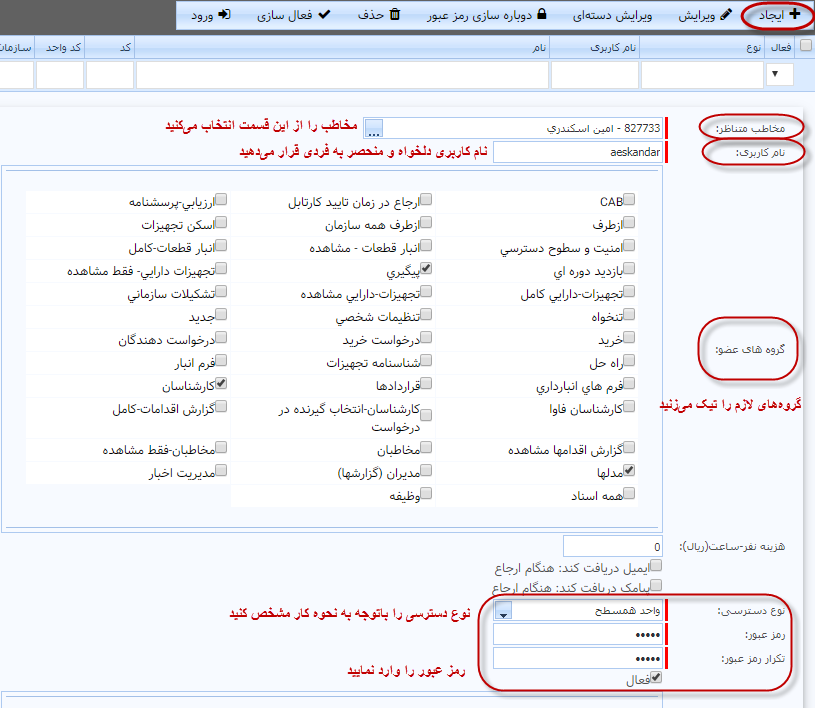The width and height of the screenshot is (815, 708).
Task: Click the ویرایش (edit) pencil icon
Action: coord(725,15)
